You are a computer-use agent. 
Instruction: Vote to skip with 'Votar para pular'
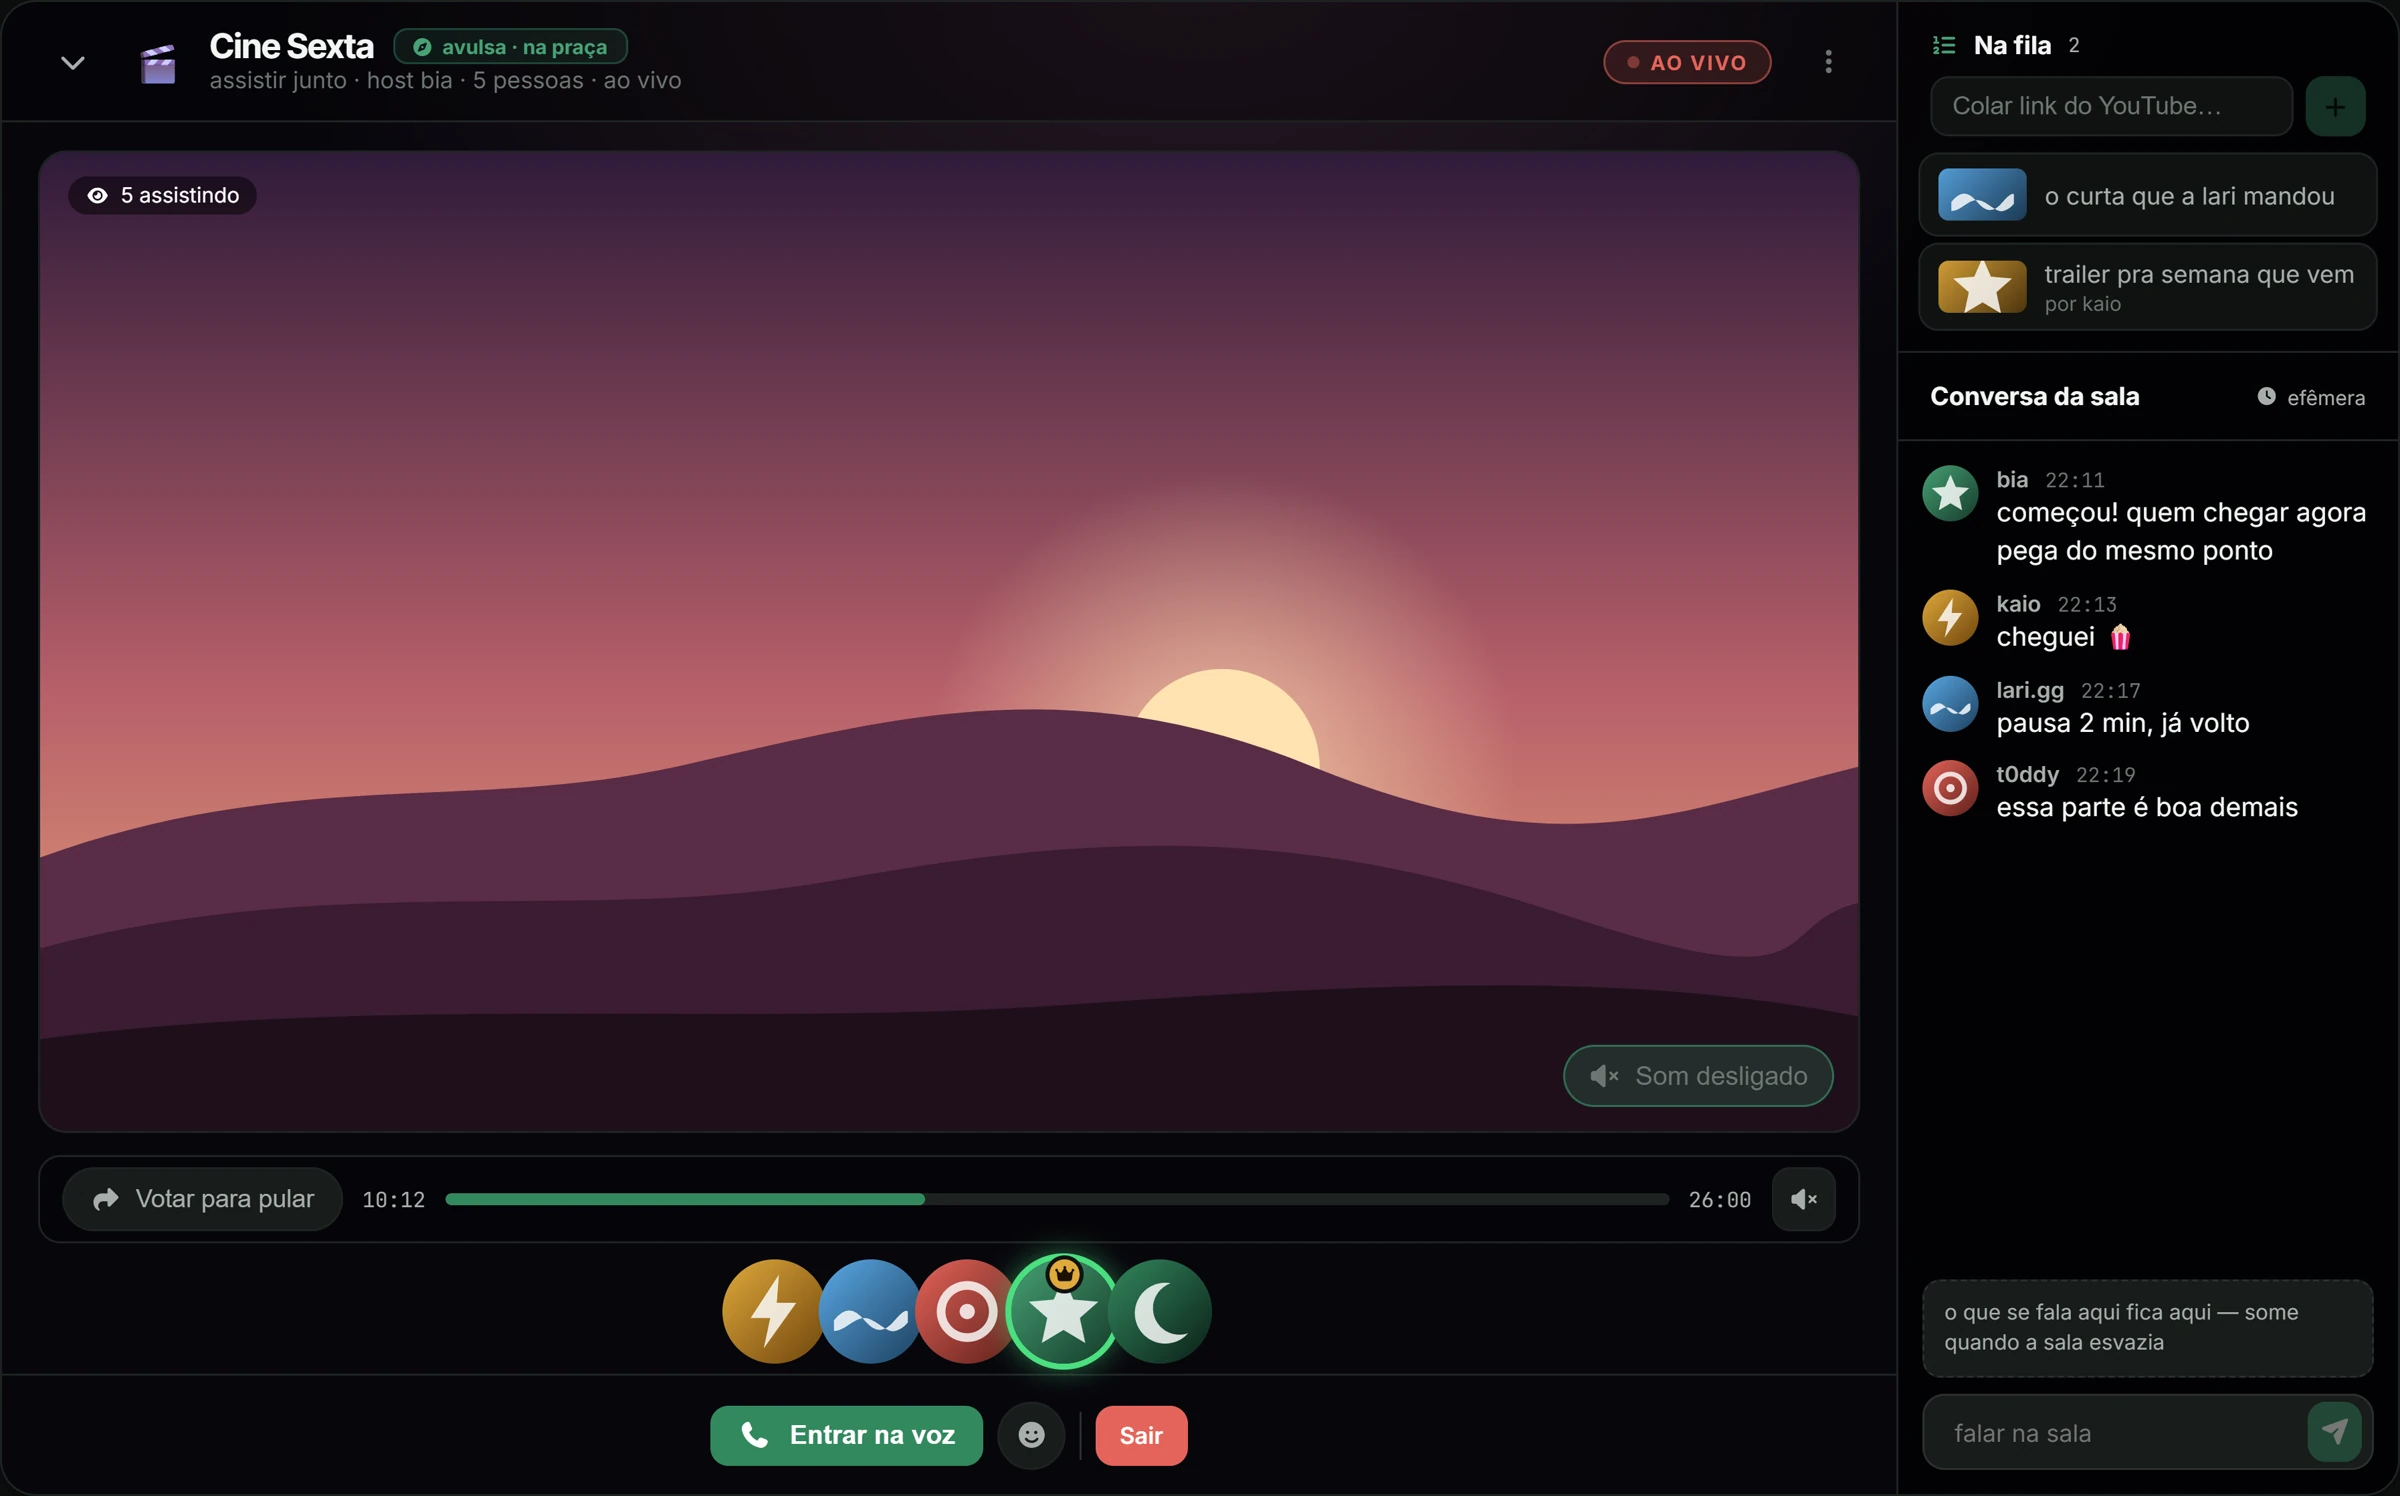pos(203,1199)
